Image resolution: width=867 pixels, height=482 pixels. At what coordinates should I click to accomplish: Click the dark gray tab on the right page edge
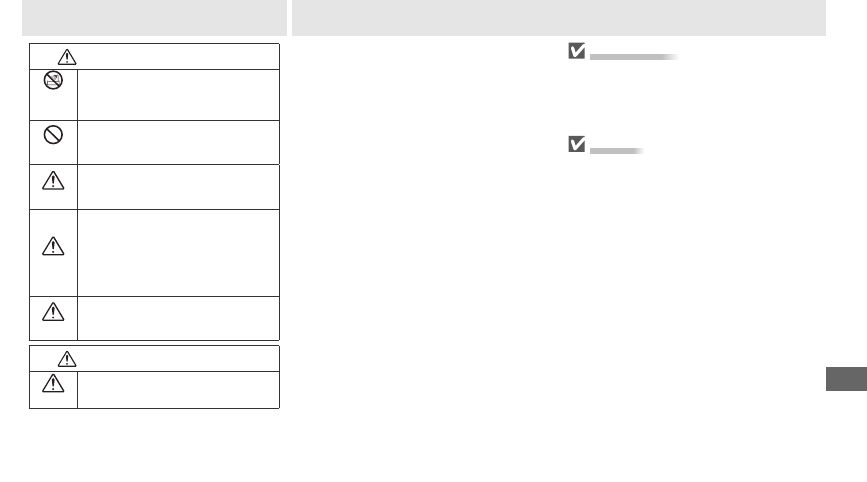pyautogui.click(x=847, y=379)
